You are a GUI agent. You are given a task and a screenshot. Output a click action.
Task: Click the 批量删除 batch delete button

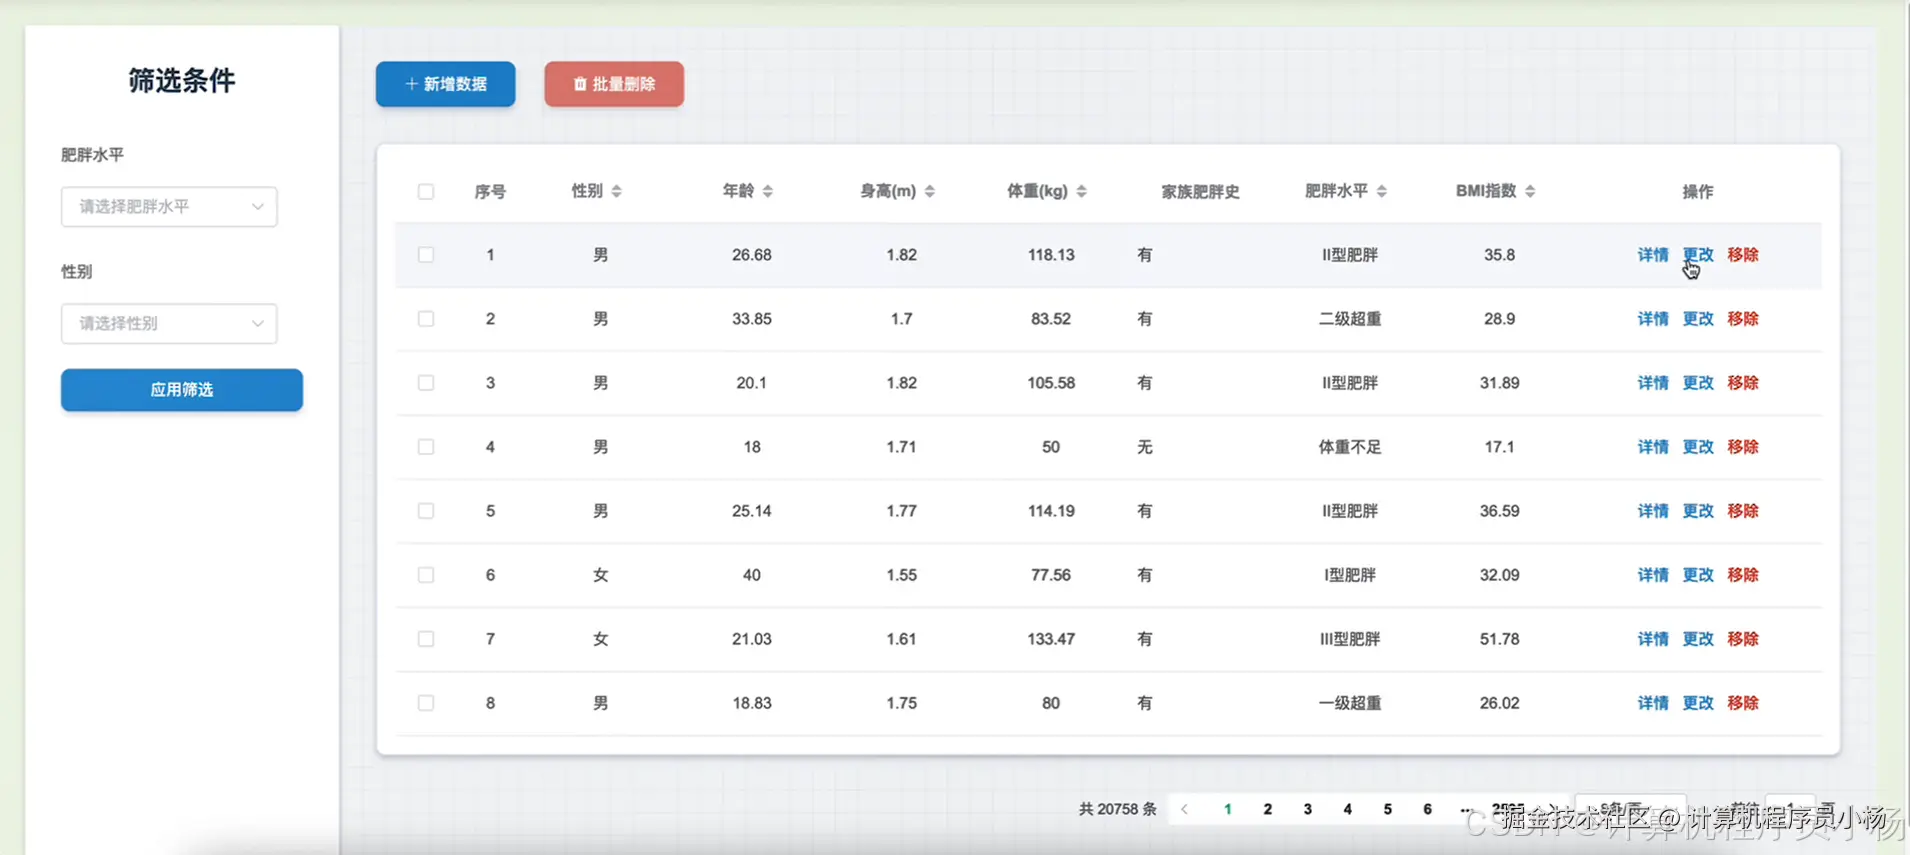[x=614, y=84]
